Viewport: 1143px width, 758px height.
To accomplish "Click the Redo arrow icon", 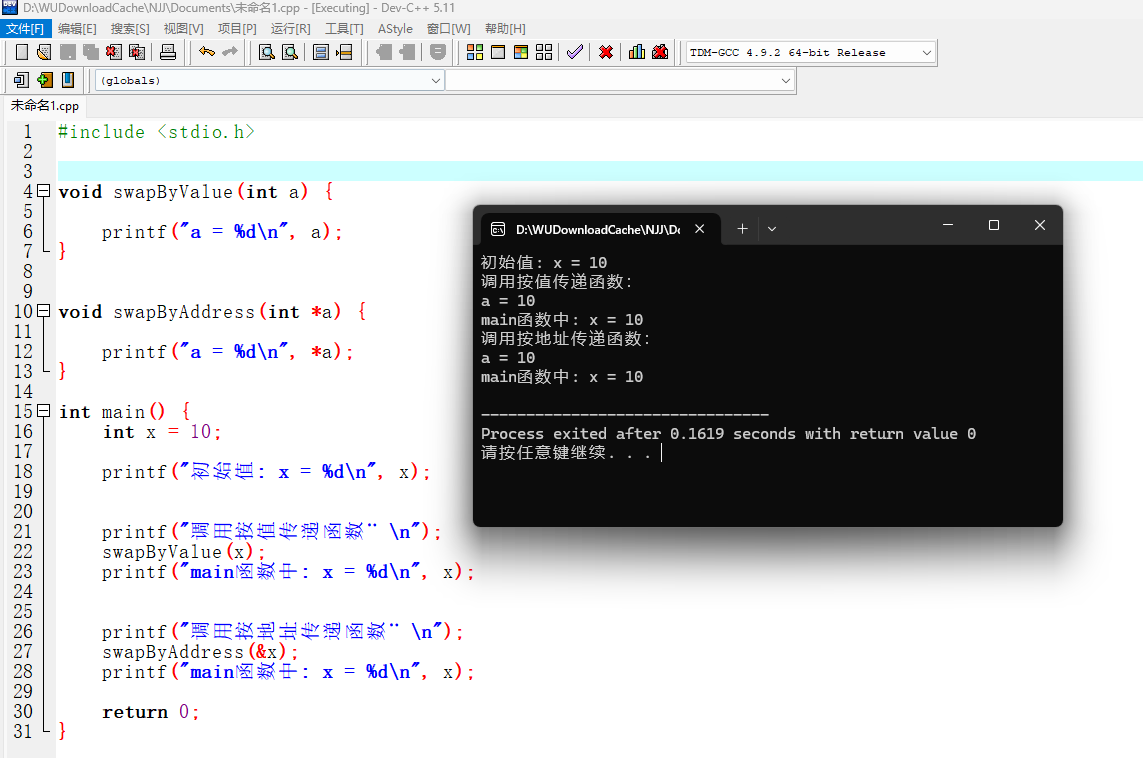I will [230, 52].
